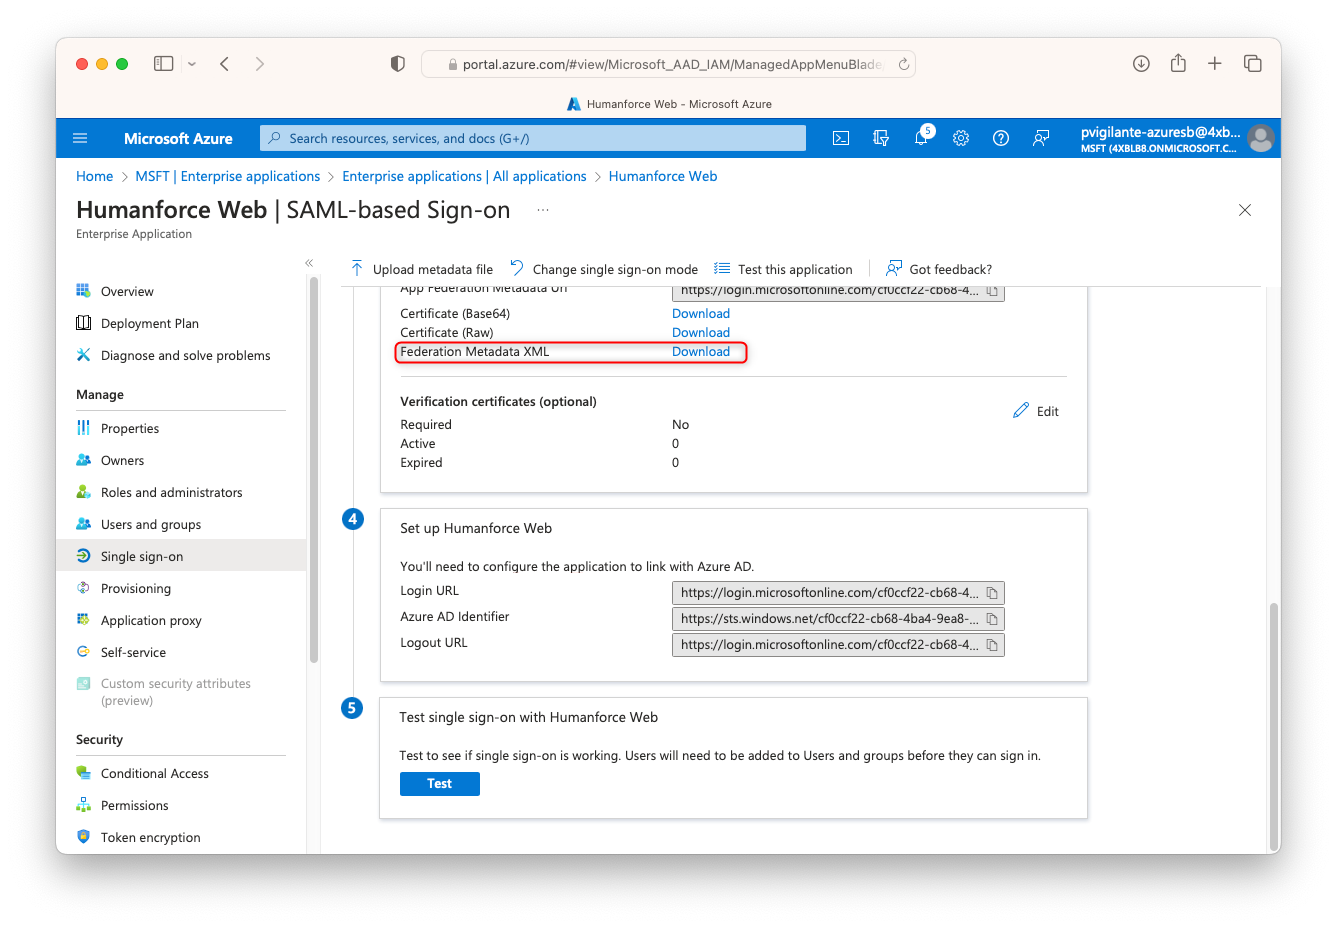
Task: Show Safari tab overview
Action: [1252, 64]
